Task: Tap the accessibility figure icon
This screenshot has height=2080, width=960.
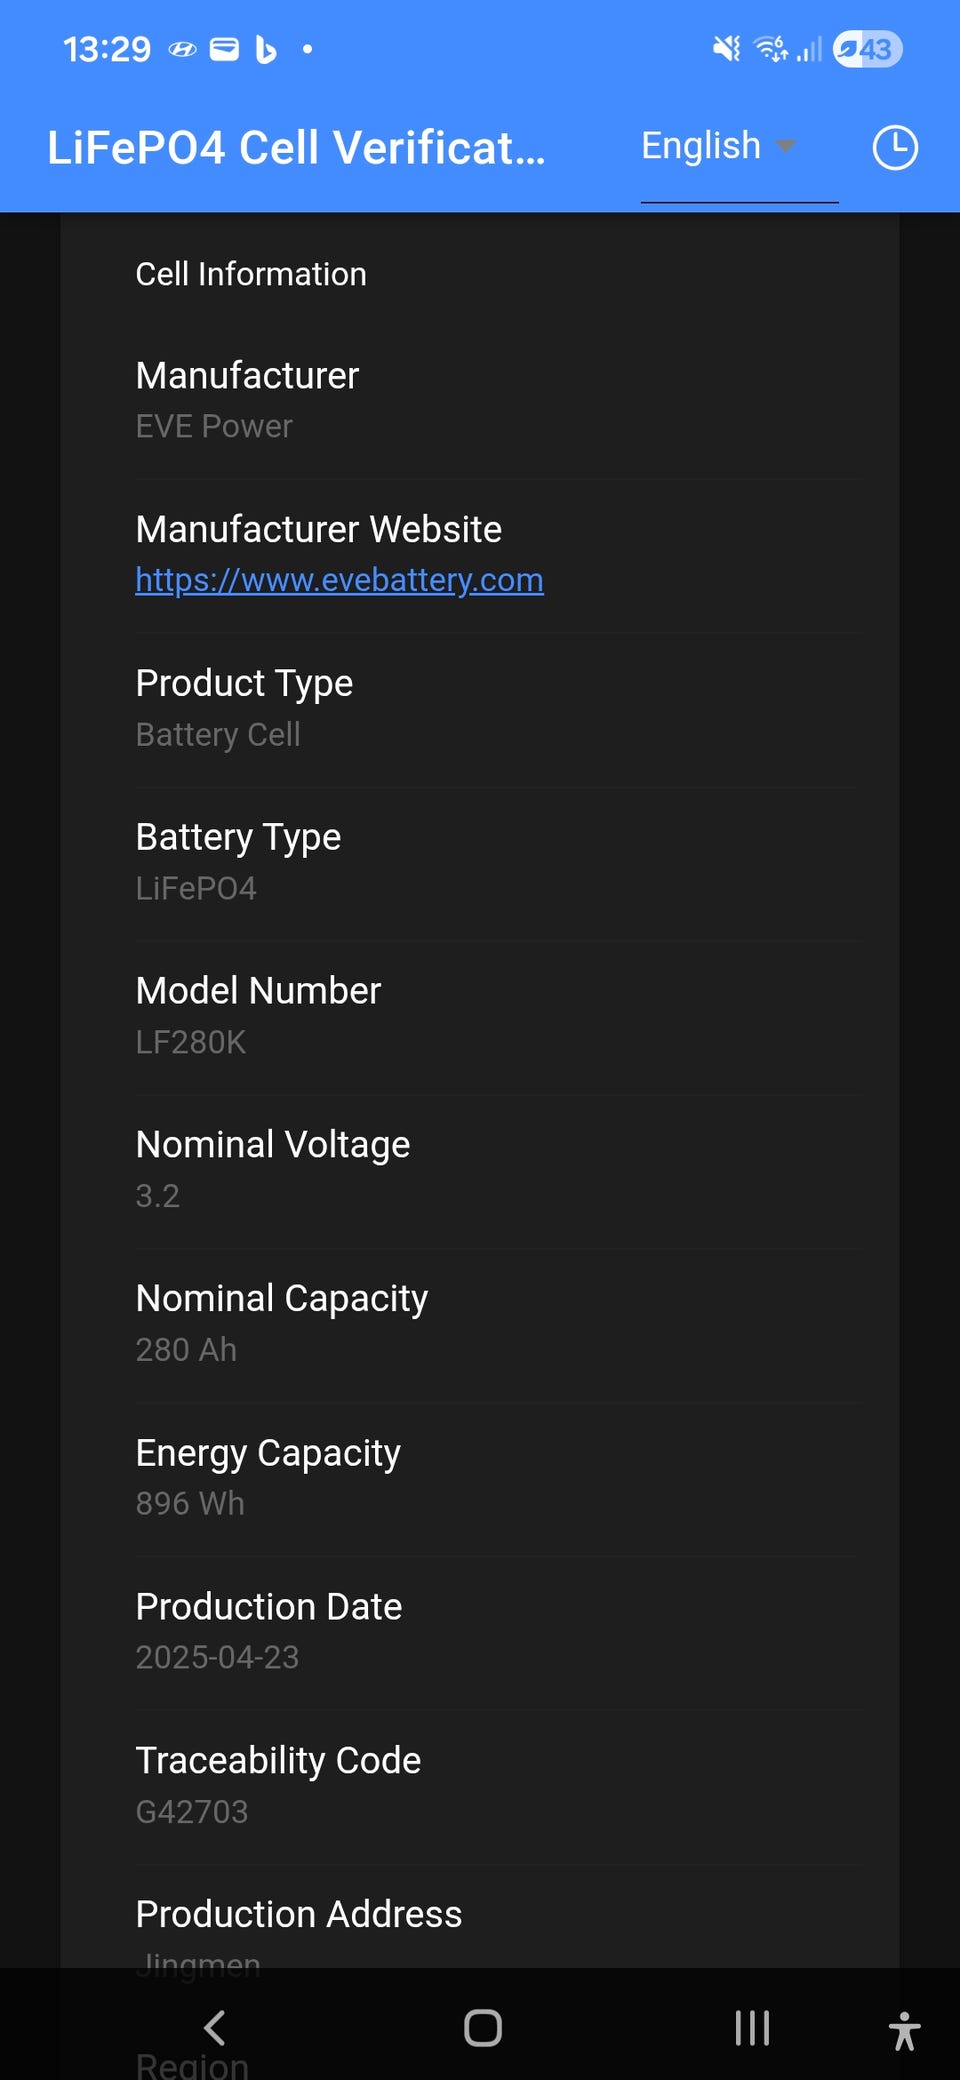Action: pos(904,2031)
